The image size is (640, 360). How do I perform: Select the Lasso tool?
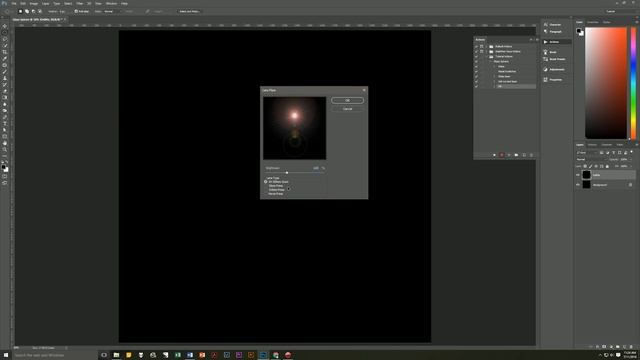click(5, 39)
